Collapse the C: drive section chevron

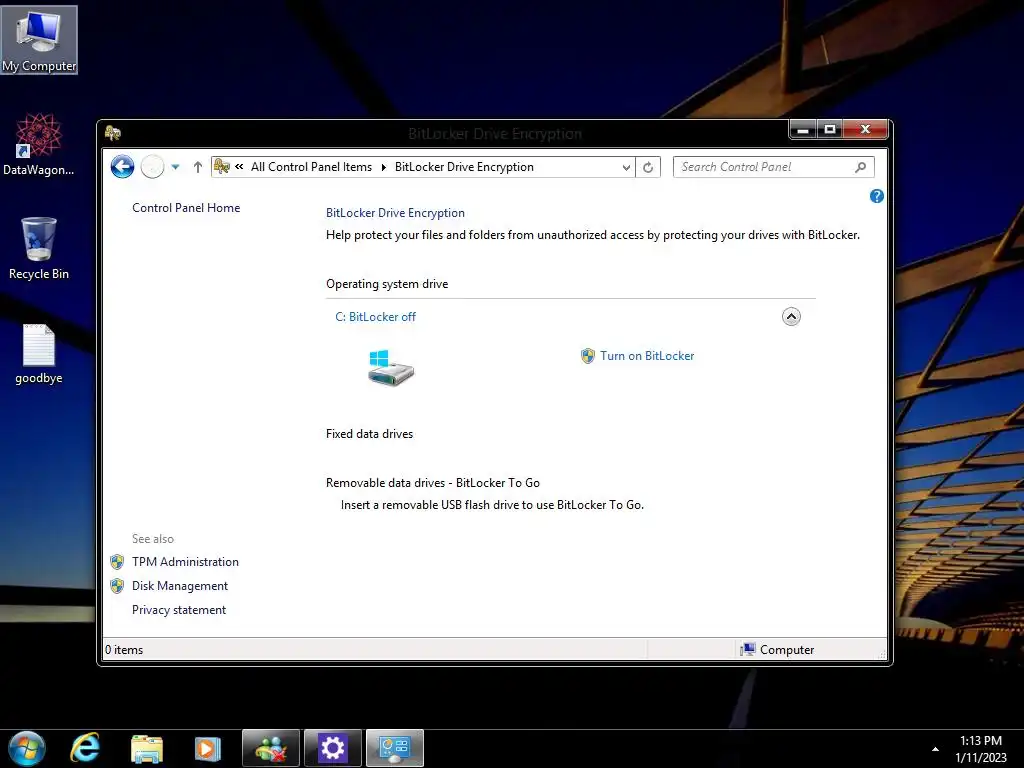791,317
